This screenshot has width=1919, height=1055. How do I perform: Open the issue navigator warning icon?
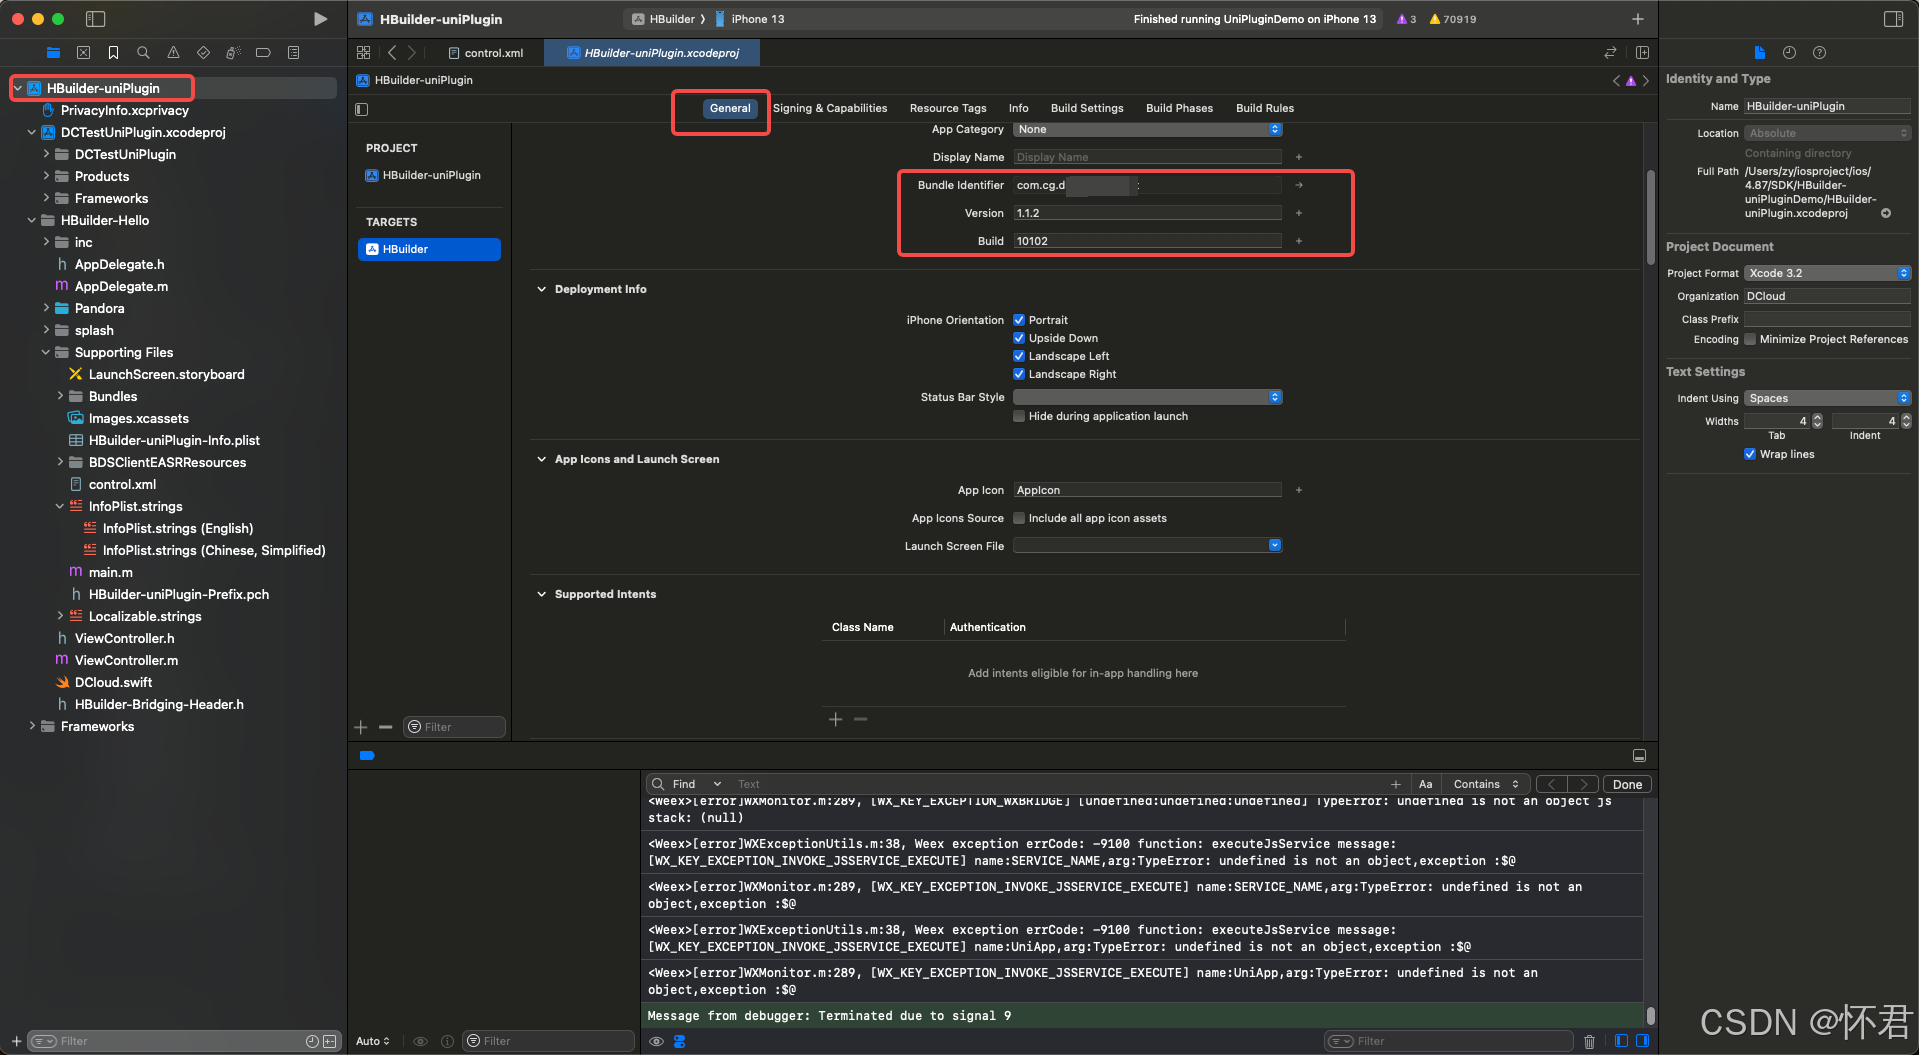pos(173,52)
